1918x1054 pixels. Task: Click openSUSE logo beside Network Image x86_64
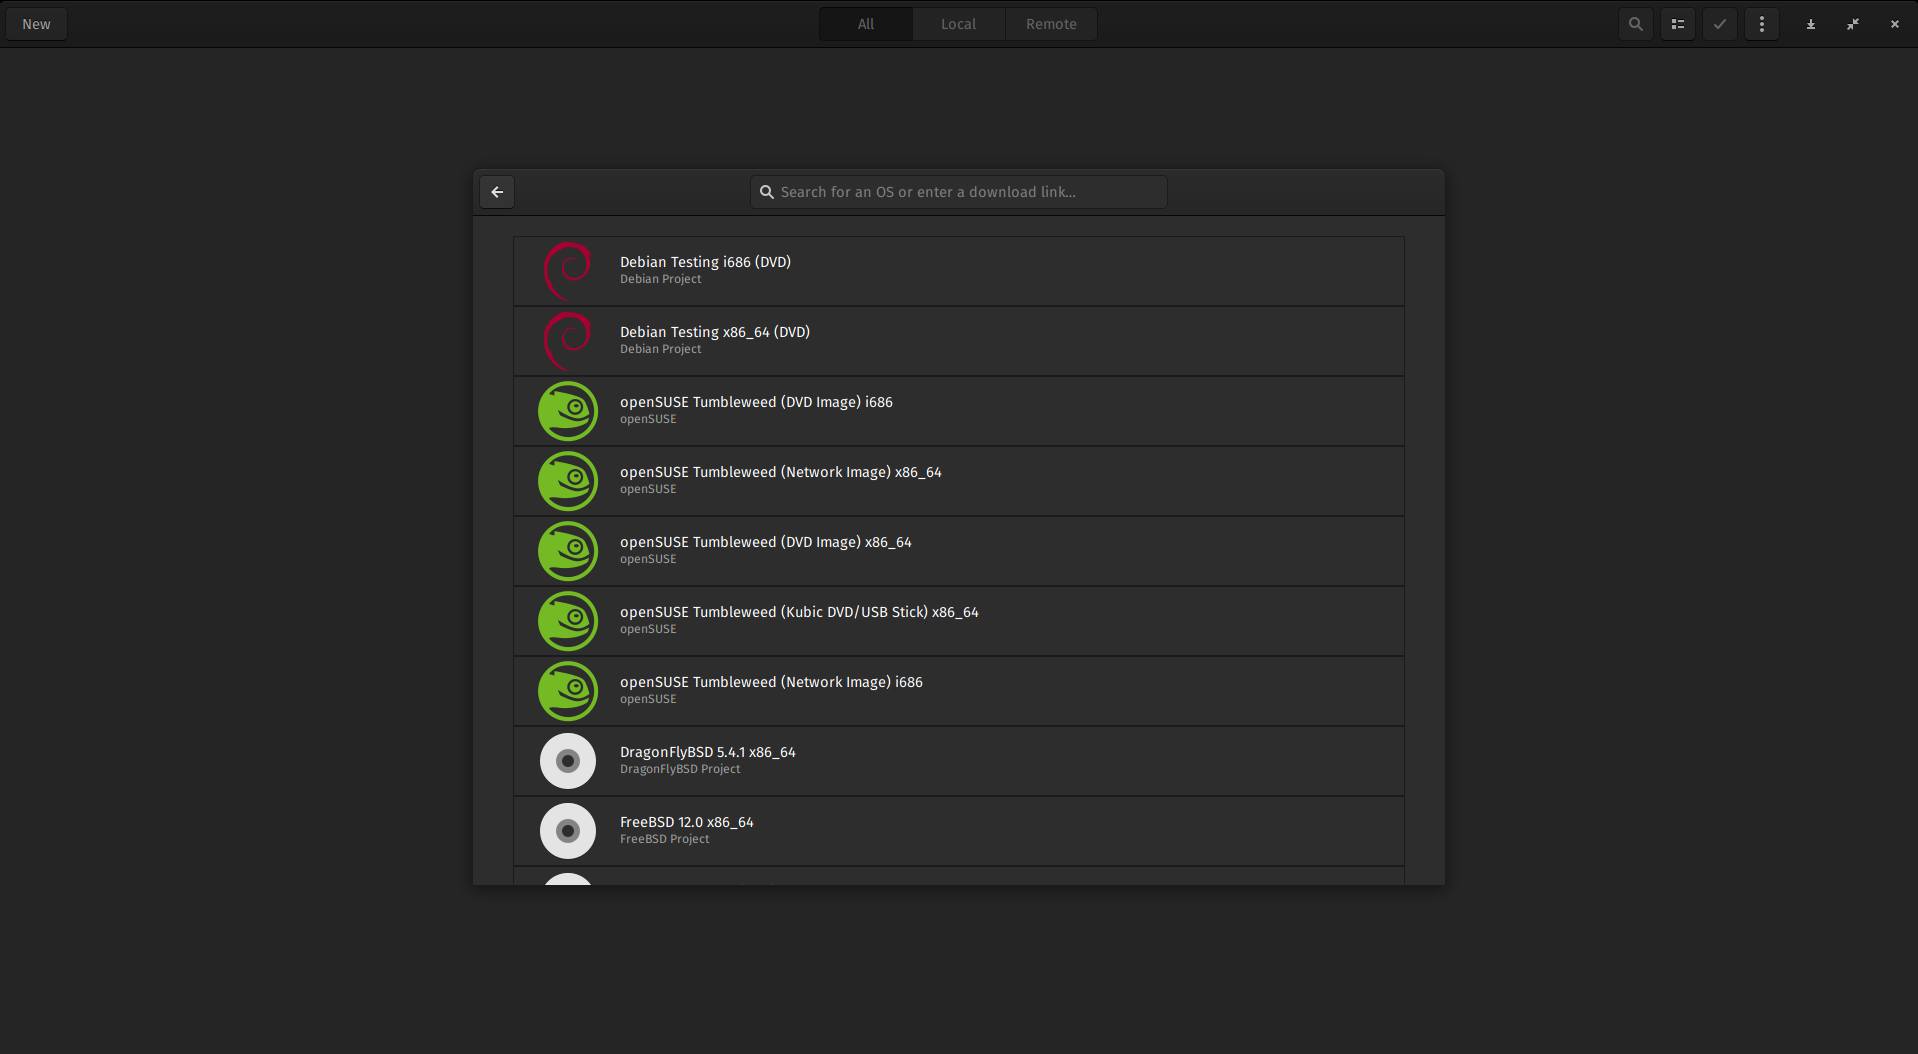(x=568, y=481)
